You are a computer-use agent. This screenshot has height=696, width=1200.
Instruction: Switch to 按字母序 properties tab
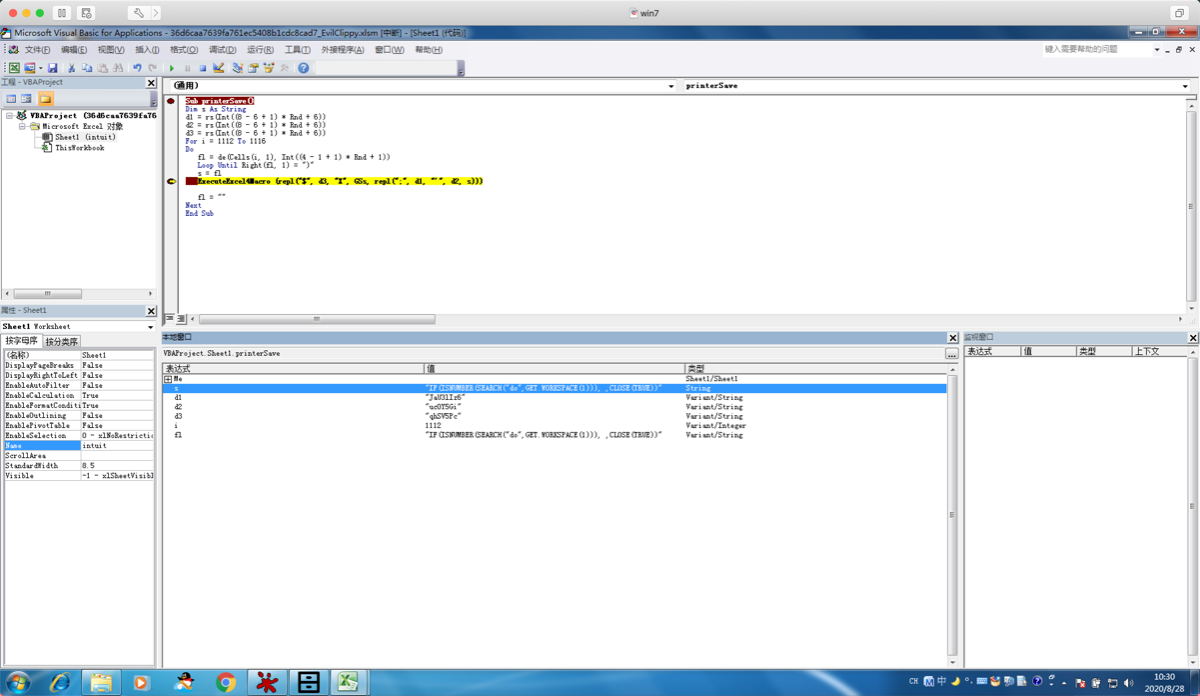21,342
